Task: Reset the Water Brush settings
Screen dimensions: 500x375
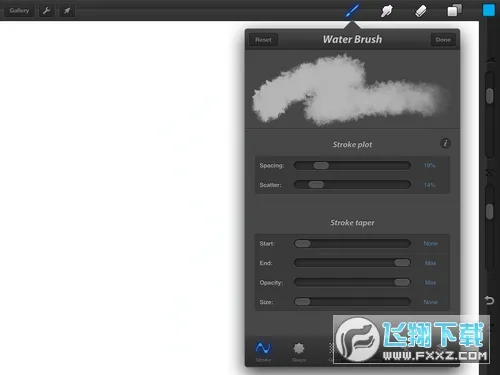Action: (x=263, y=40)
